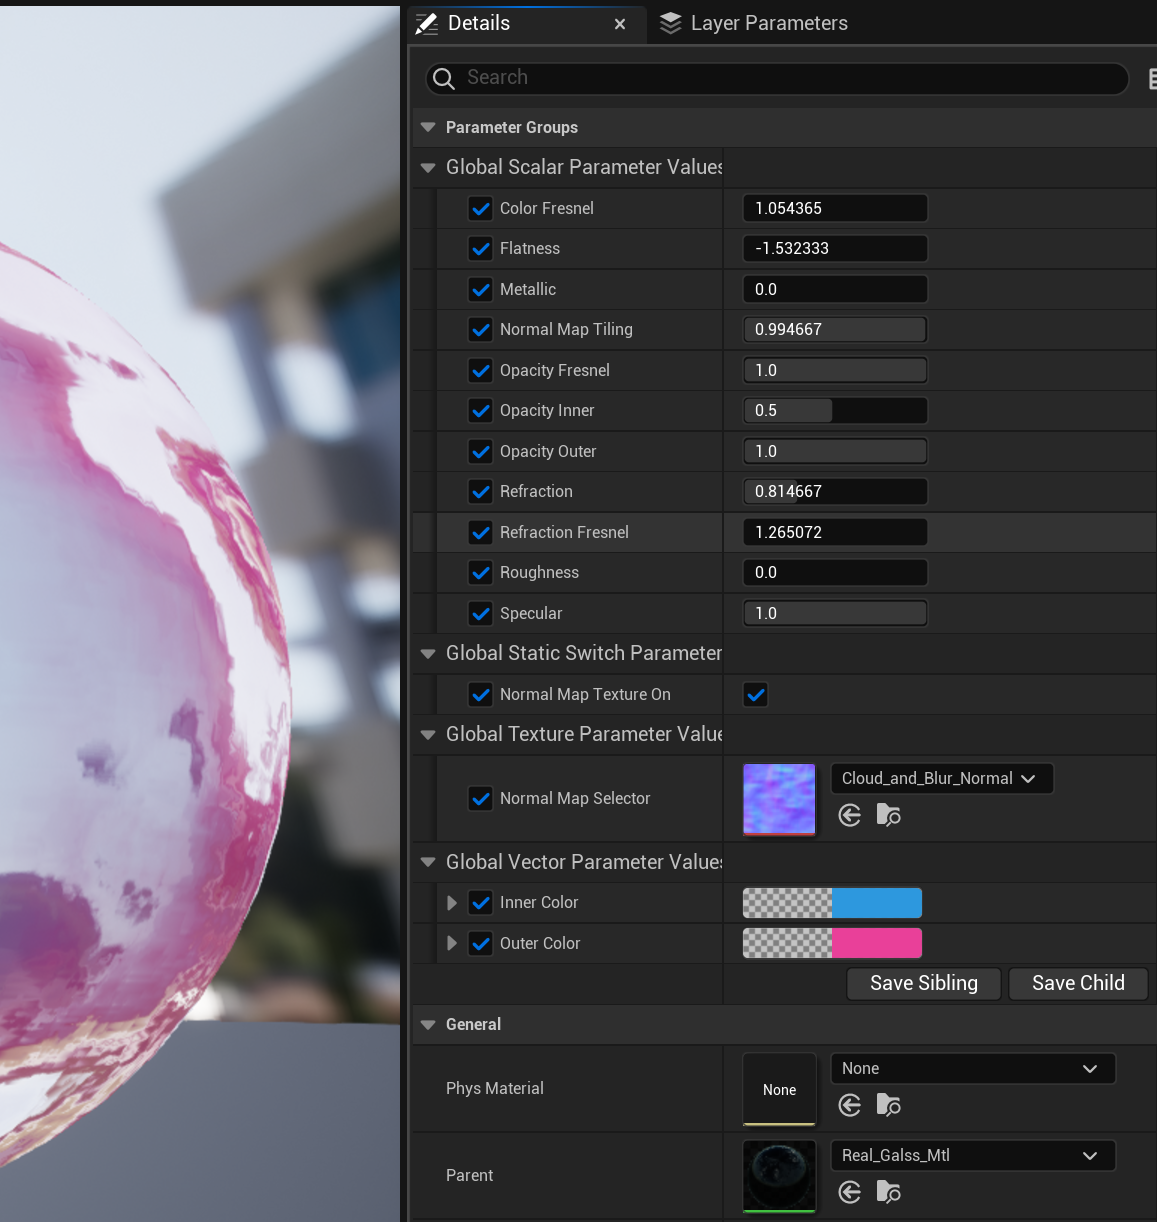Viewport: 1157px width, 1222px height.
Task: Uncheck the Normal Map Texture On value checkbox
Action: point(756,694)
